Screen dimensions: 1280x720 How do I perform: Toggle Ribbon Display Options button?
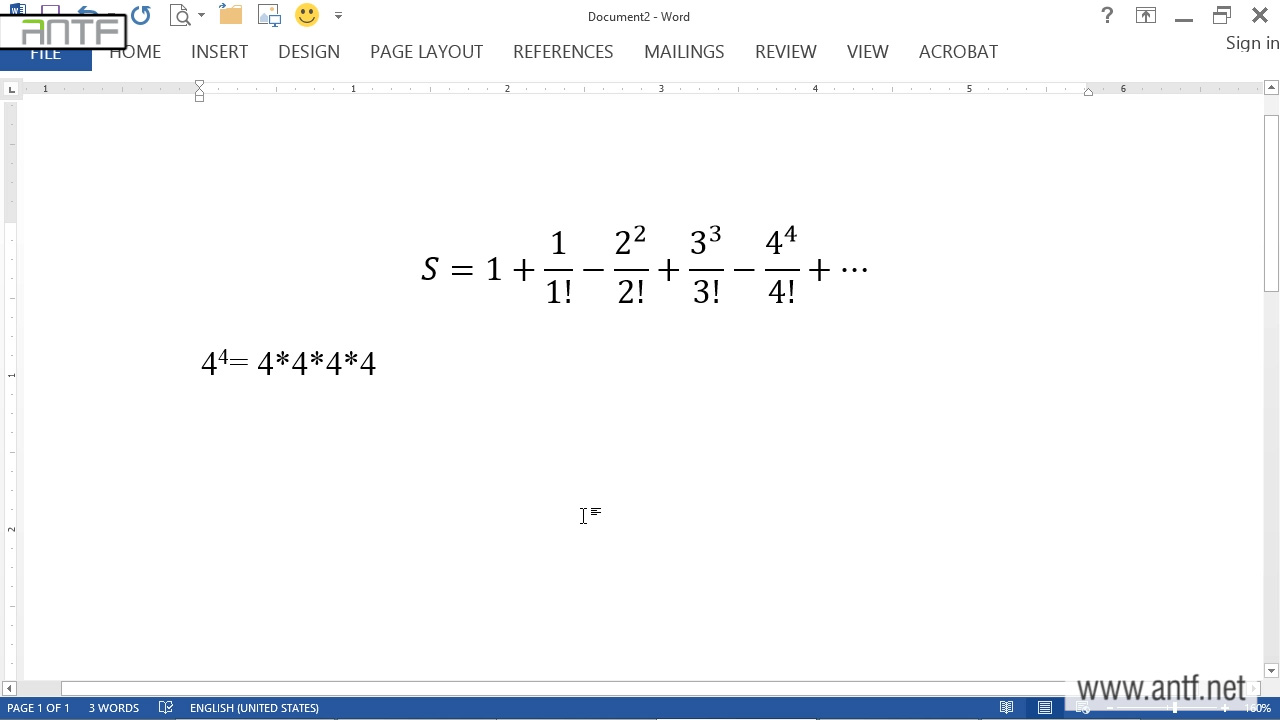point(1145,15)
